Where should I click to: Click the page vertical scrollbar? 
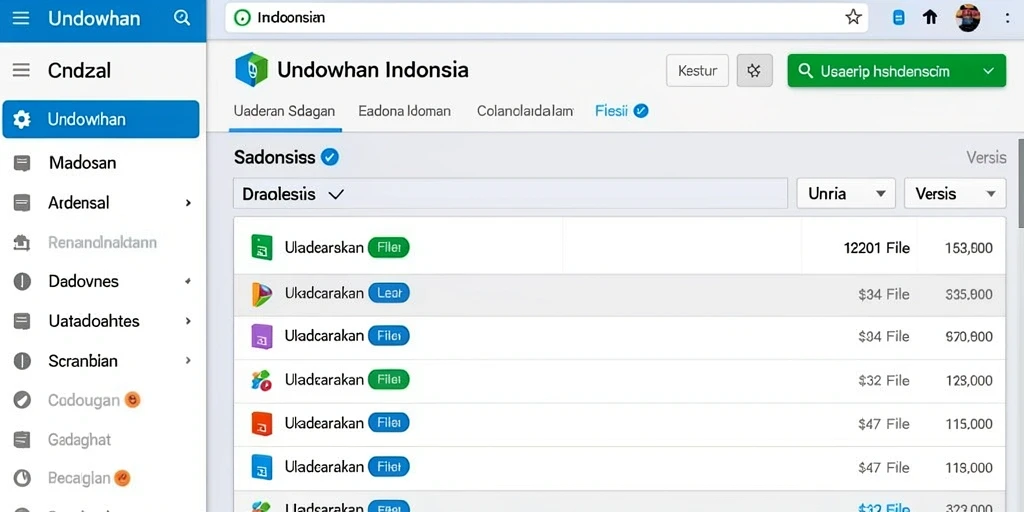coord(1021,183)
